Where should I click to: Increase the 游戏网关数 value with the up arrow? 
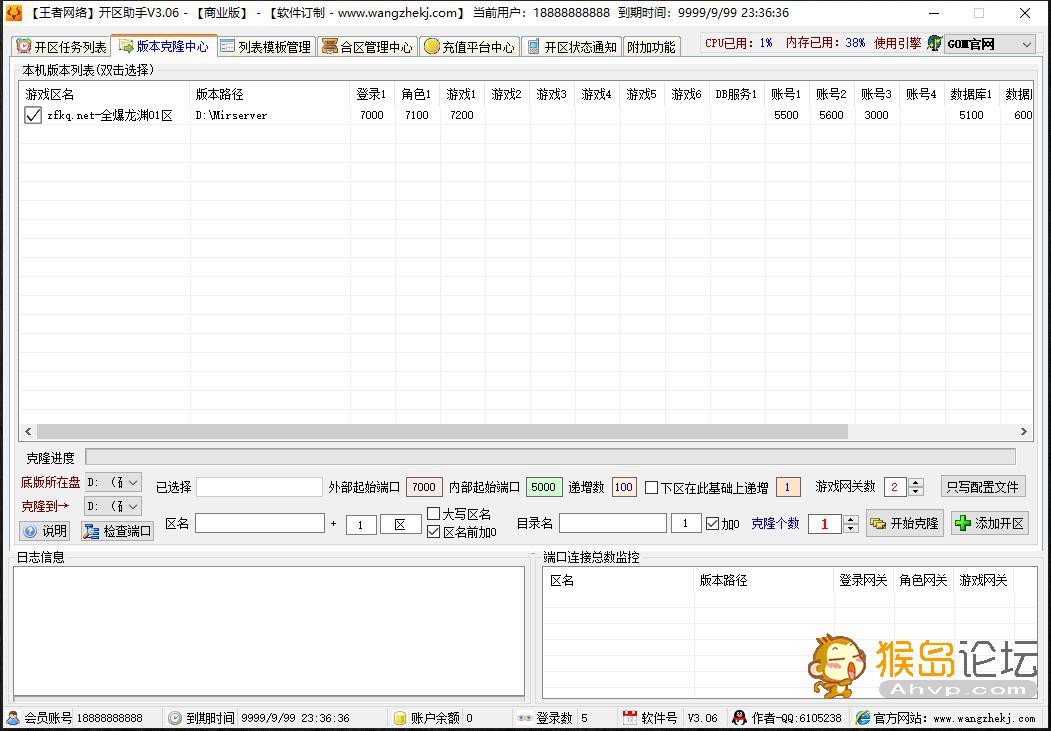click(916, 482)
